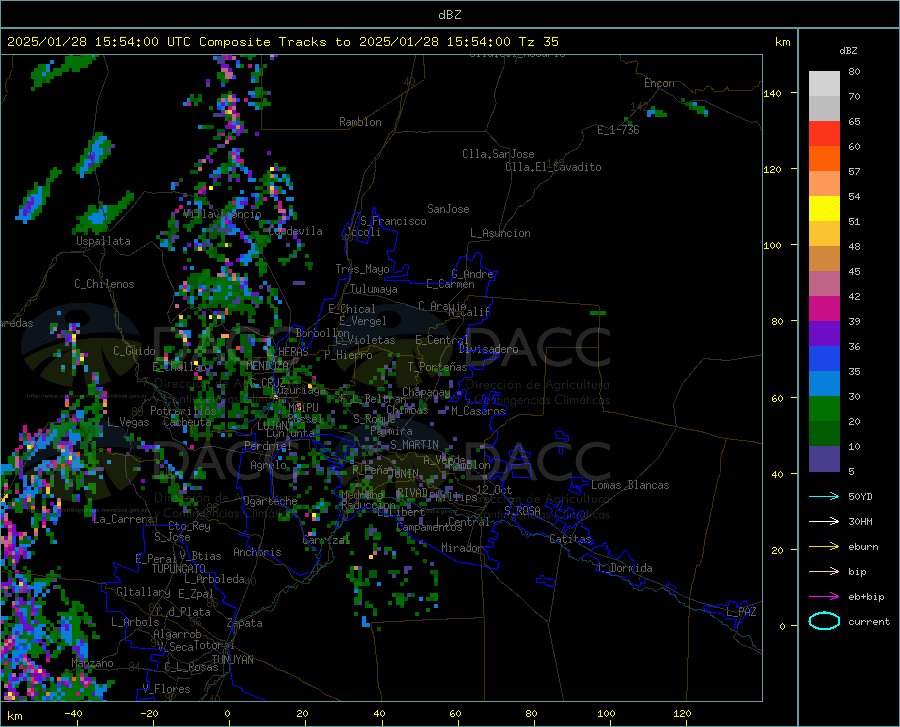
Task: Click the 'S_Francisco' map label
Action: click(393, 221)
